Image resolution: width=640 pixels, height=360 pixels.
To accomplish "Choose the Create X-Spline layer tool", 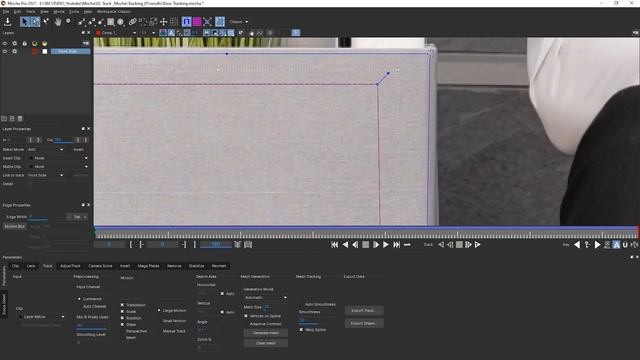I will coord(81,22).
